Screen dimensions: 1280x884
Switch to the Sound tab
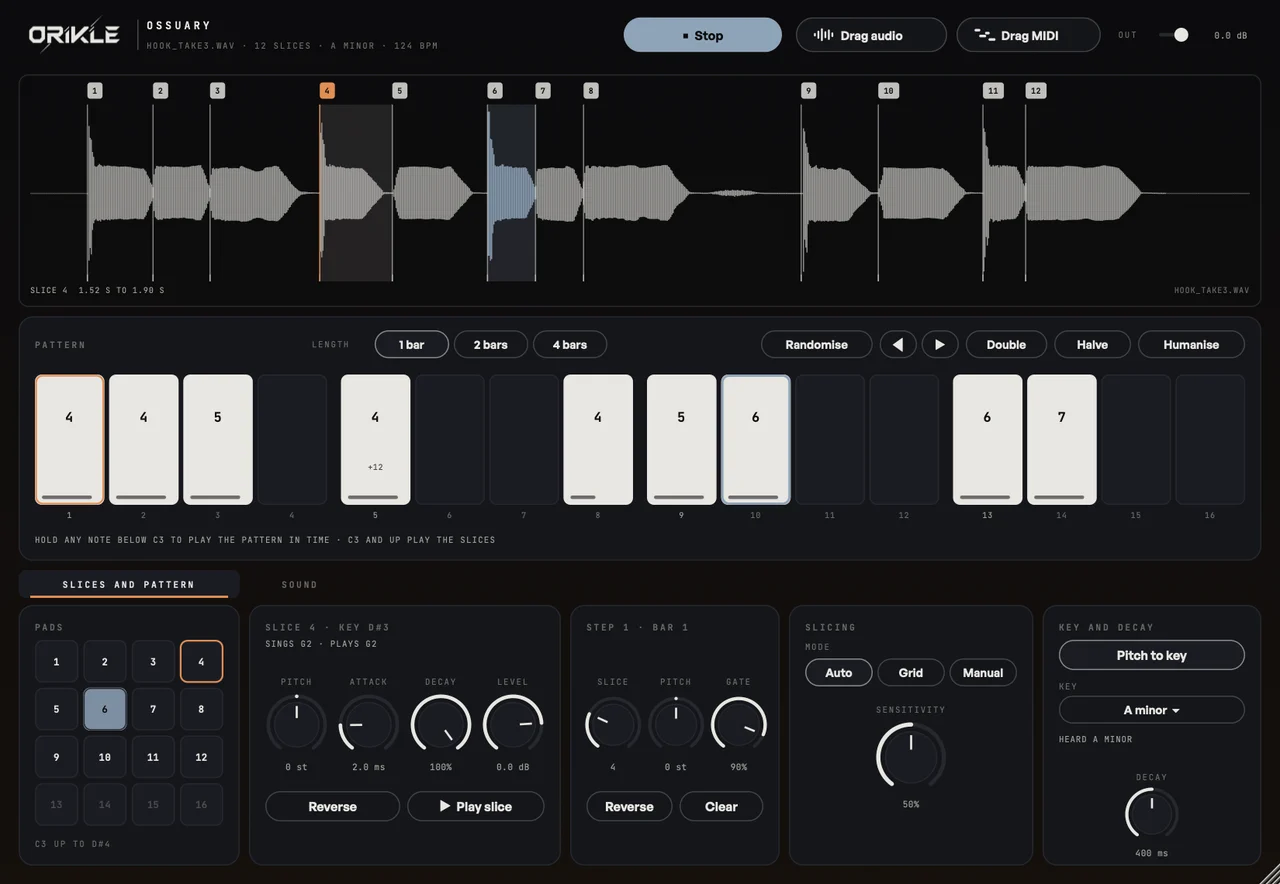[x=299, y=584]
